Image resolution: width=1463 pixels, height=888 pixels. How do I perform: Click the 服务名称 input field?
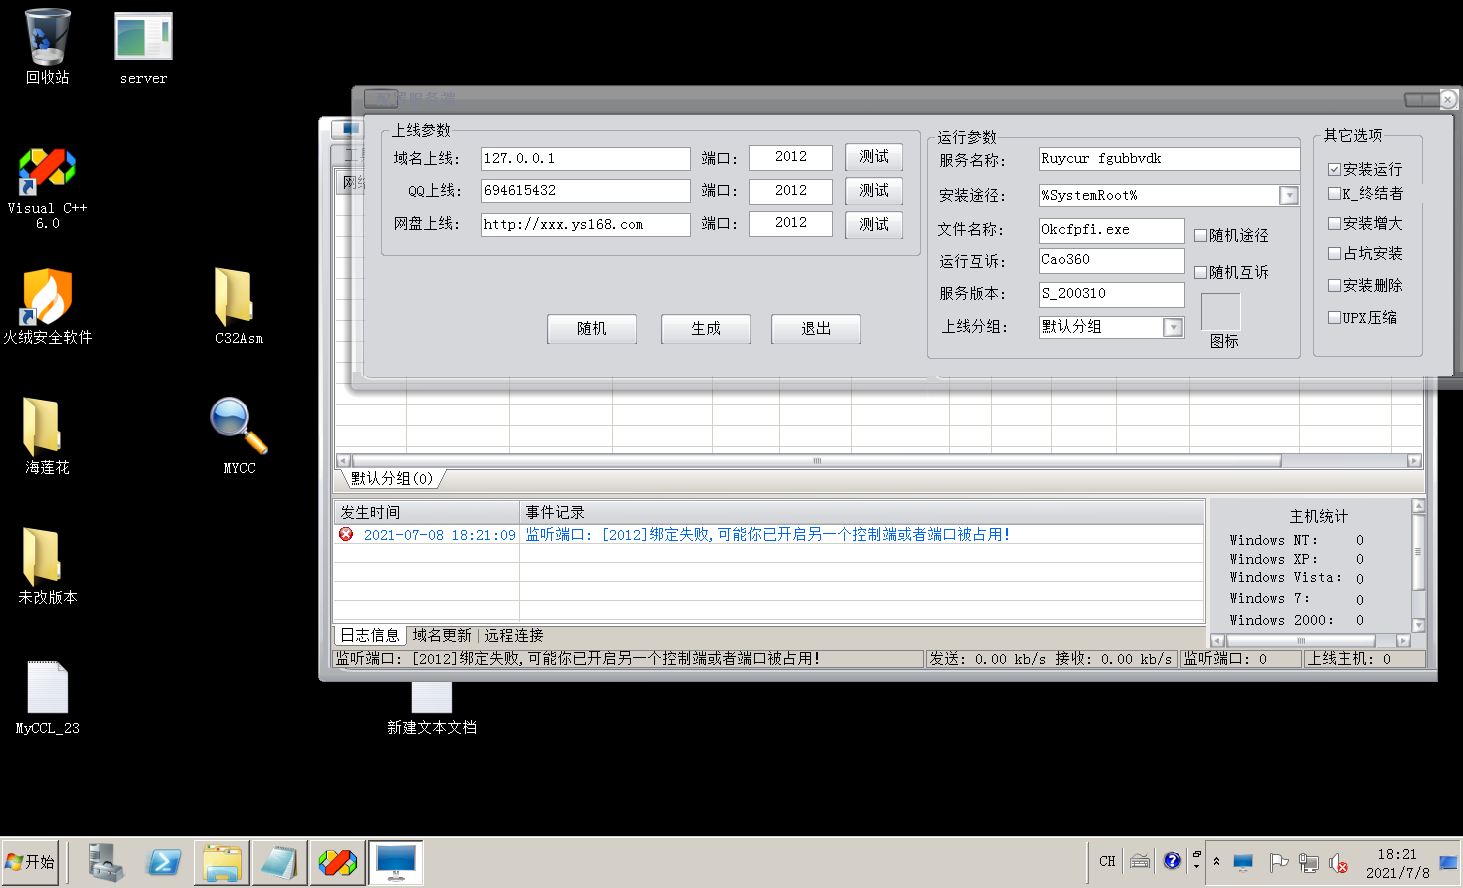coord(1169,159)
